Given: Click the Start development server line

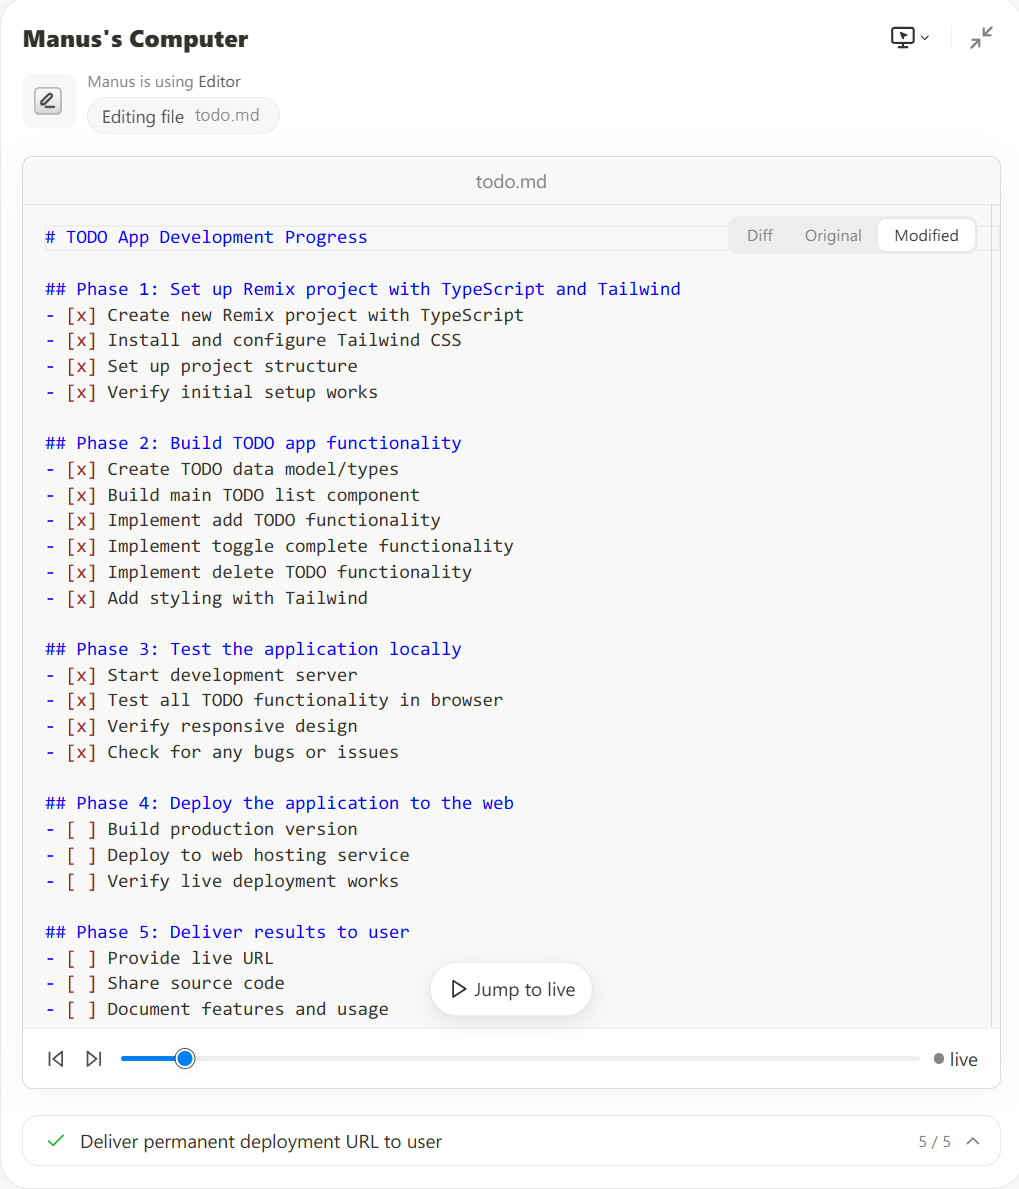Looking at the screenshot, I should click(x=202, y=676).
